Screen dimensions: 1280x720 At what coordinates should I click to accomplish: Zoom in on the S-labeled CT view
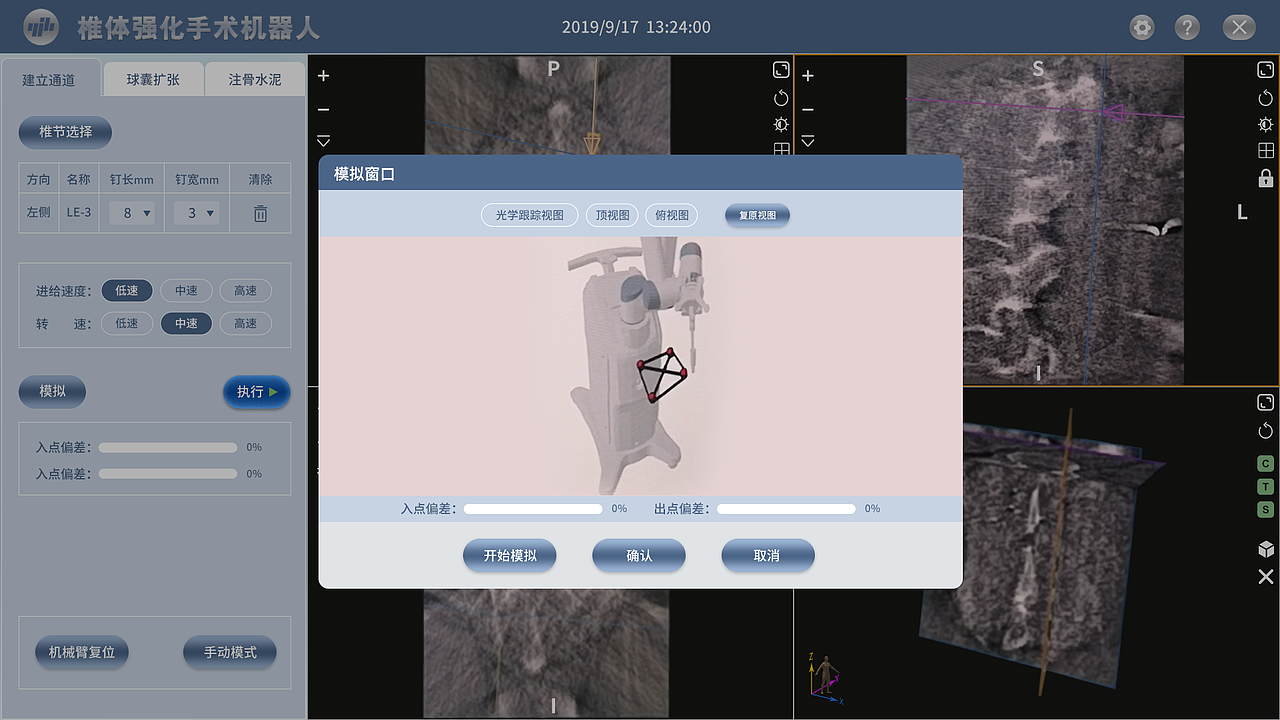coord(808,76)
